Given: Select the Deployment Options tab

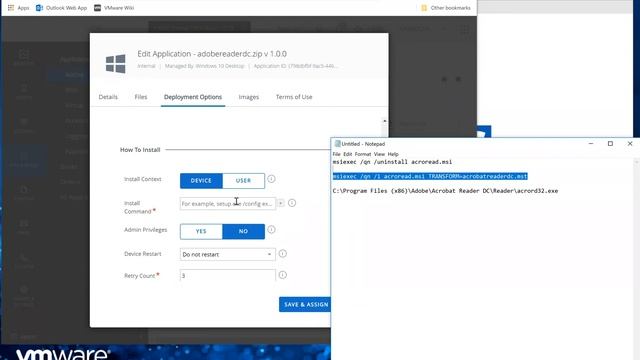Looking at the screenshot, I should 193,97.
